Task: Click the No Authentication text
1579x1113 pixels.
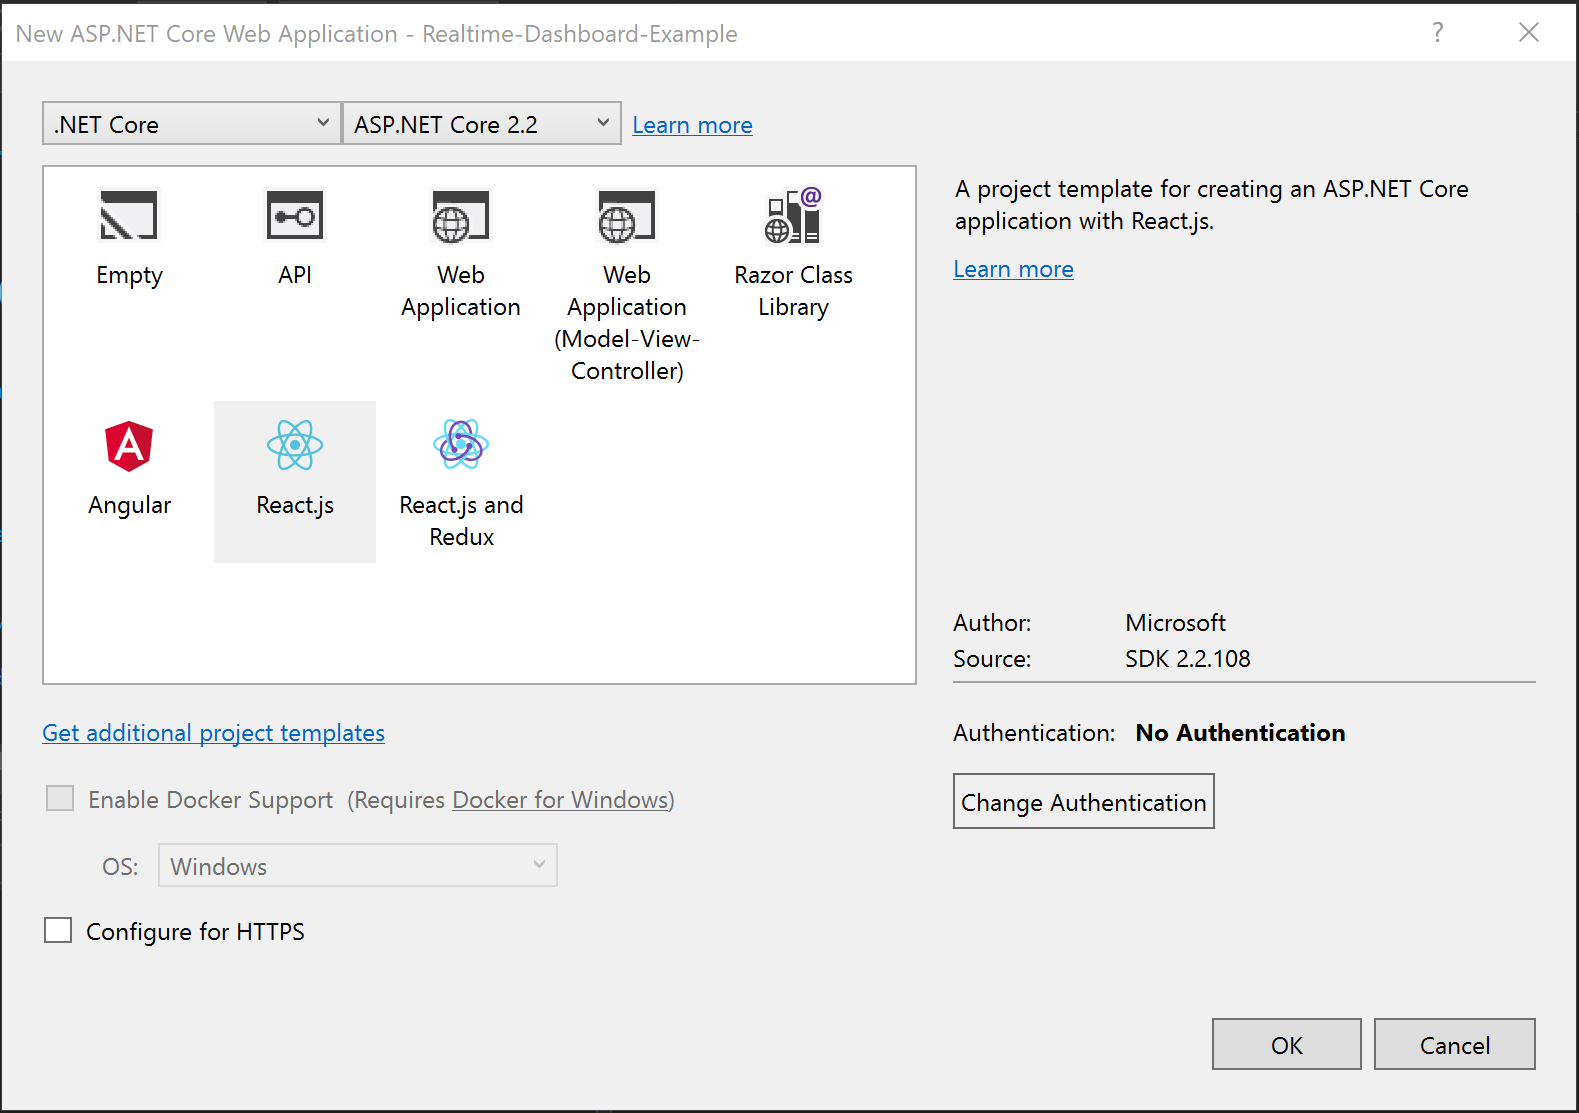Action: (1240, 733)
